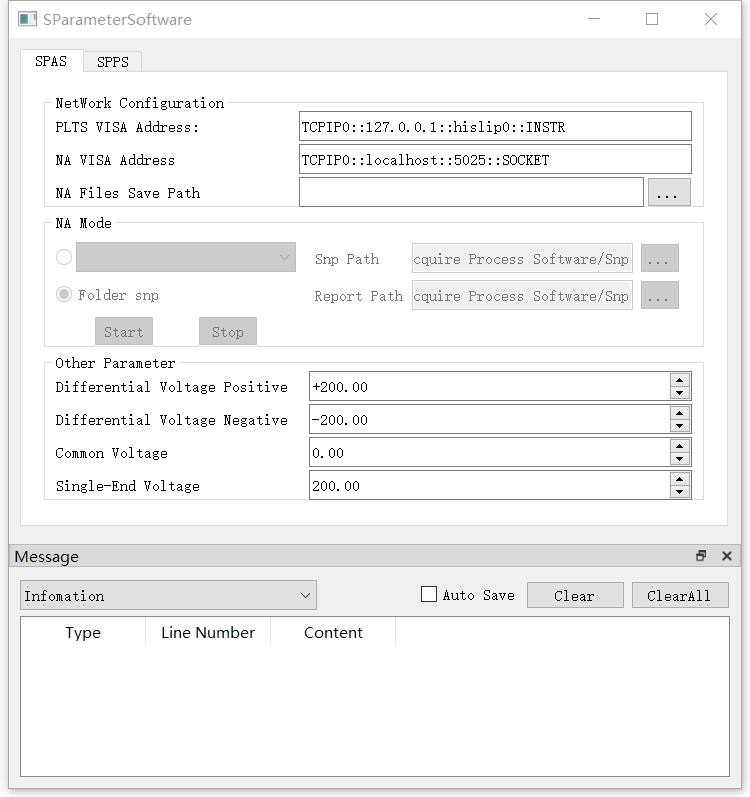Open the Infomation message filter dropdown
This screenshot has height=797, width=750.
coord(168,596)
